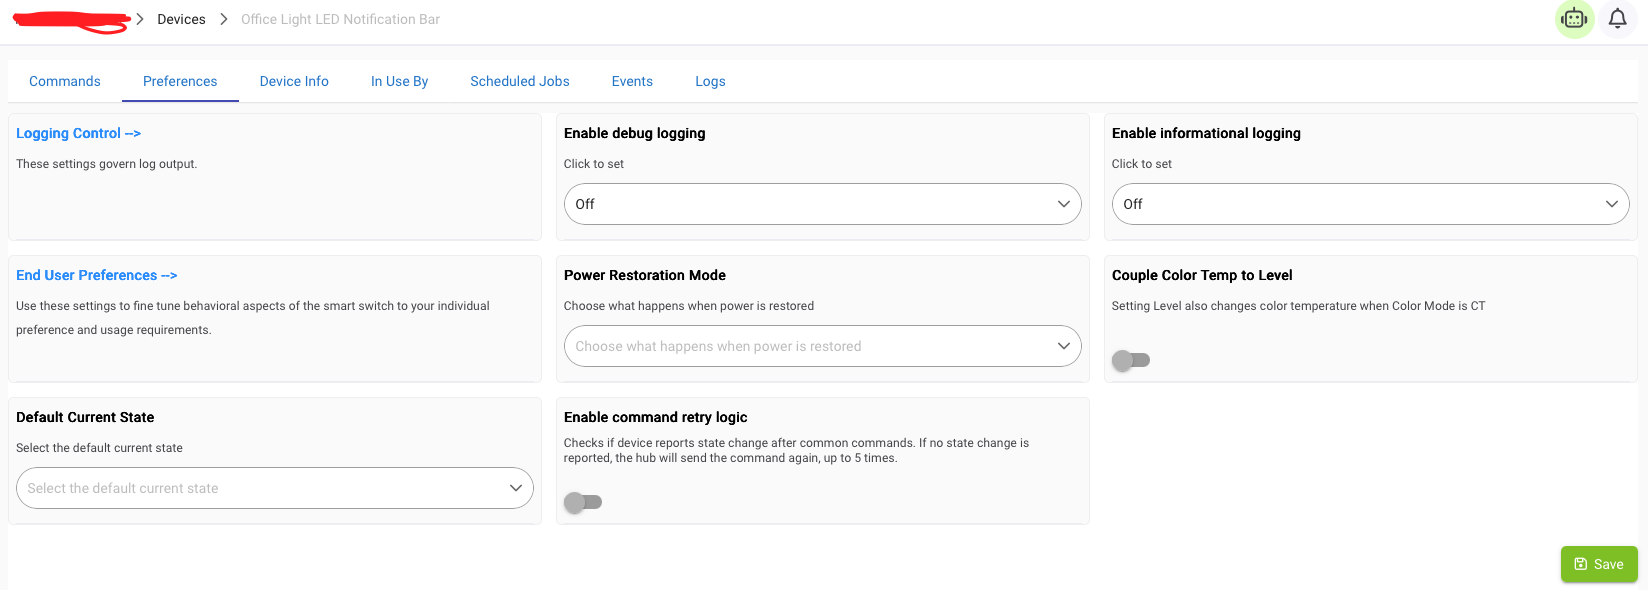Open the Scheduled Jobs tab
The height and width of the screenshot is (590, 1648).
(x=520, y=81)
